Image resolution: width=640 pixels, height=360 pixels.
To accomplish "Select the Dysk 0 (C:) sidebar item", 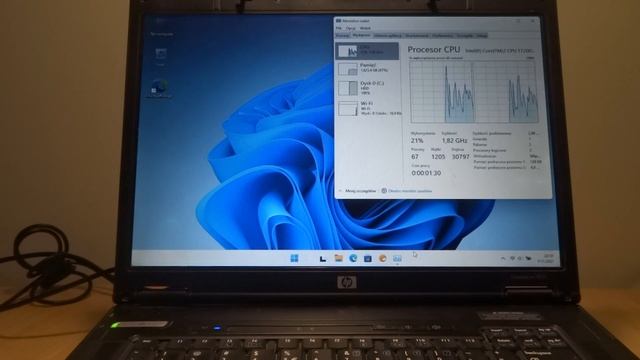I will [367, 88].
